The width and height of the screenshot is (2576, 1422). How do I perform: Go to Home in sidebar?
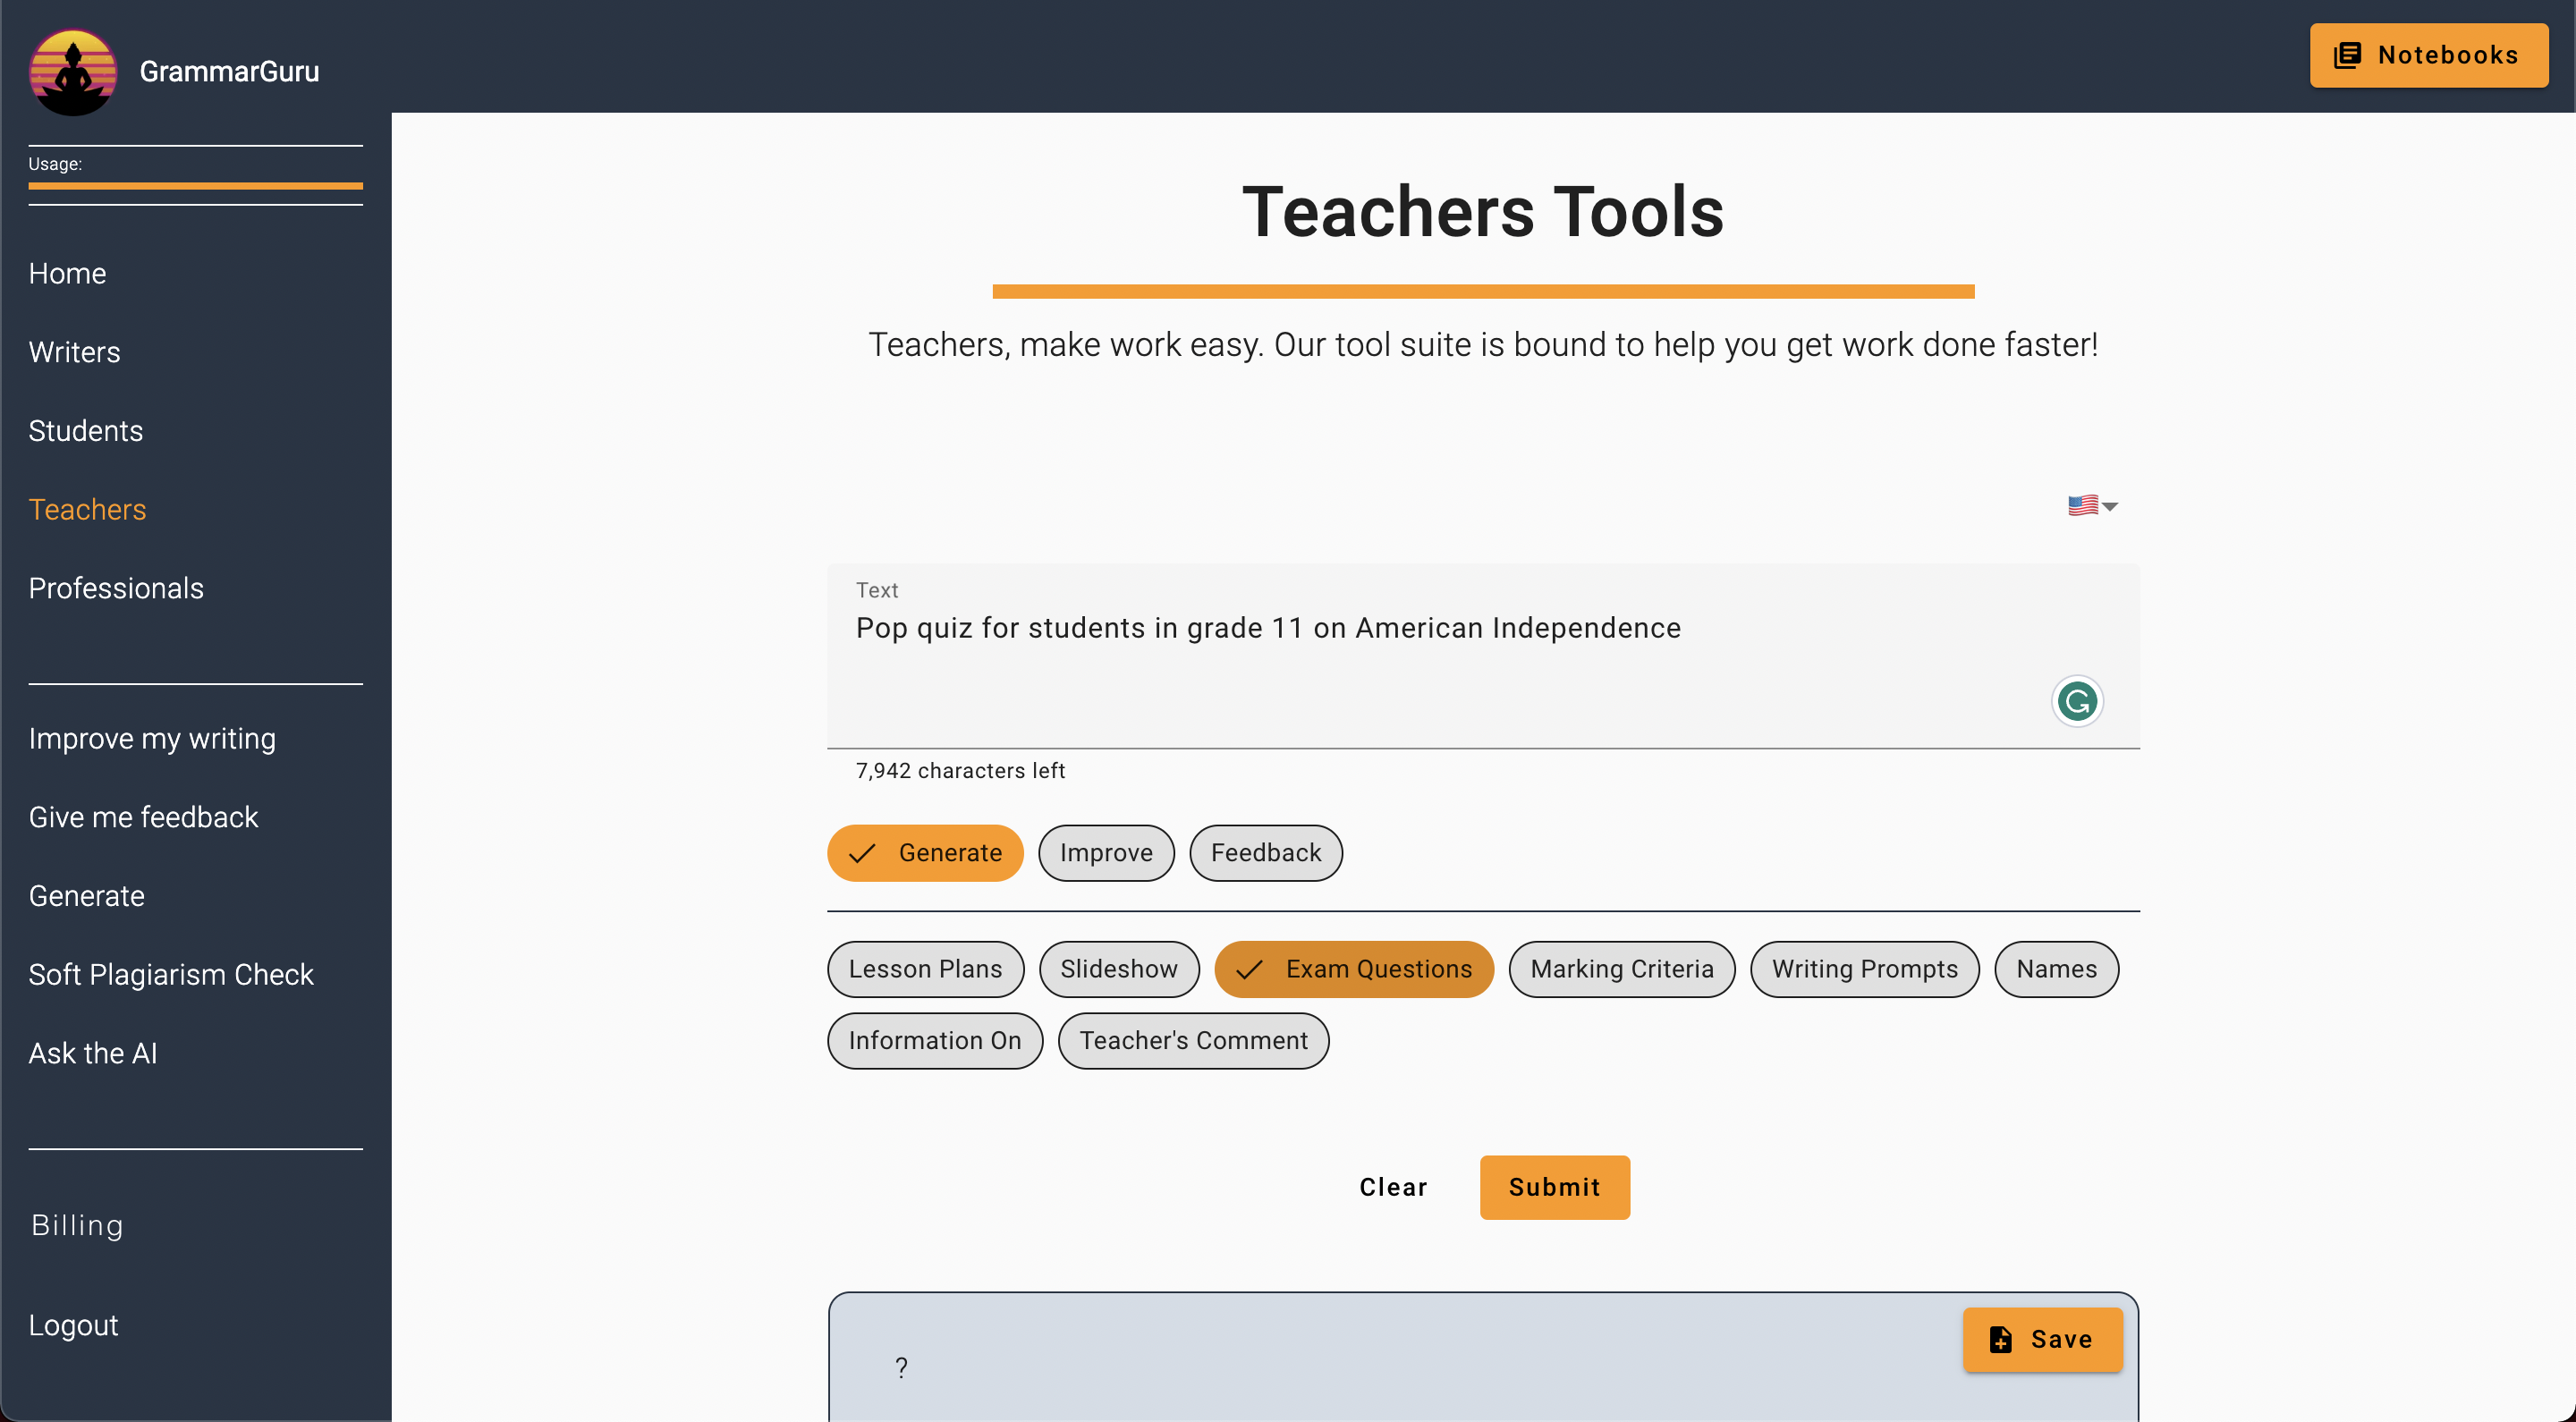tap(67, 273)
